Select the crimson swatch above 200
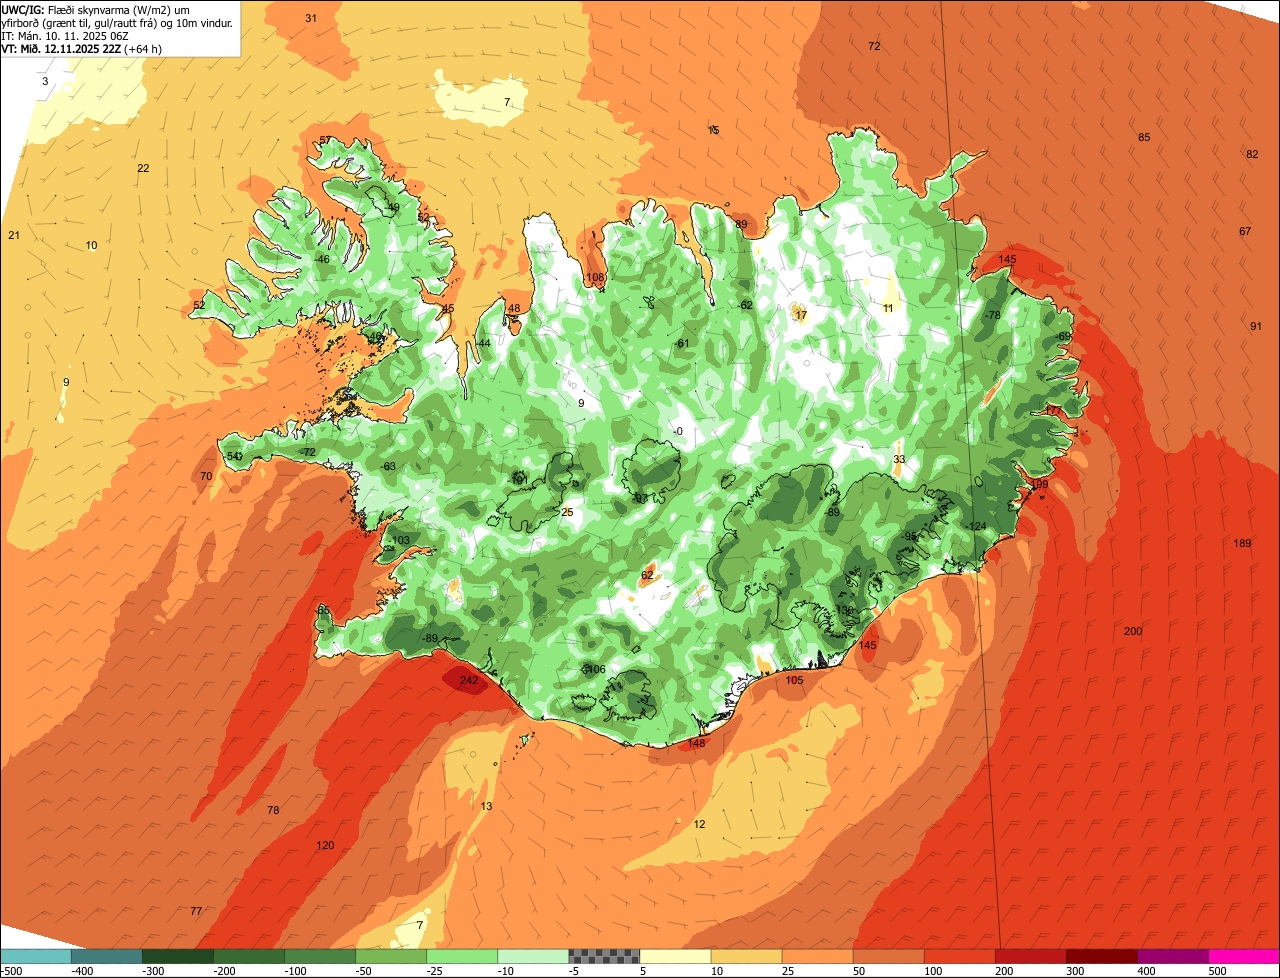 point(1030,956)
